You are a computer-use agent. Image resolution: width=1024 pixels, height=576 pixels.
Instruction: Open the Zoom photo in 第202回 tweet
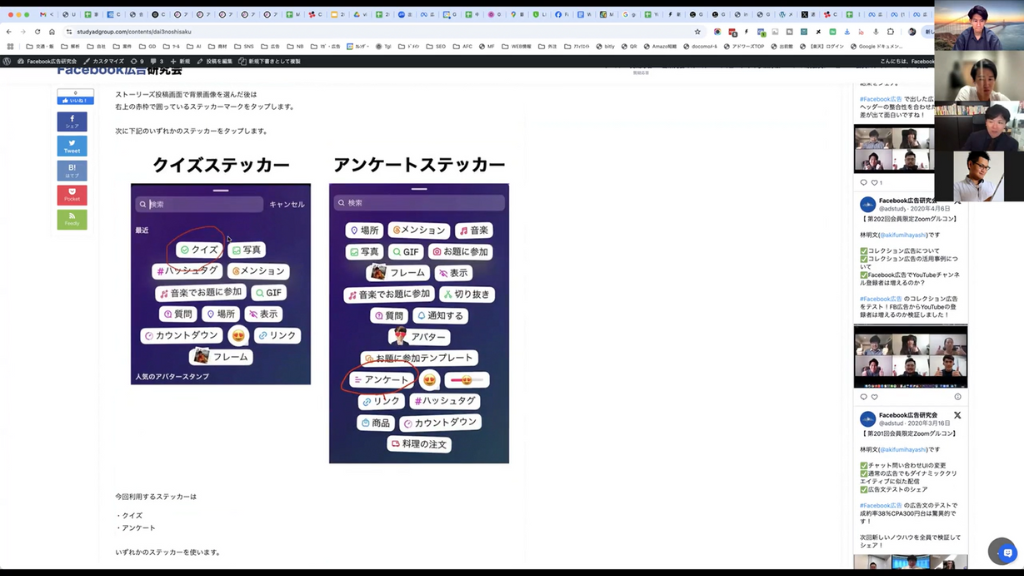pyautogui.click(x=910, y=357)
